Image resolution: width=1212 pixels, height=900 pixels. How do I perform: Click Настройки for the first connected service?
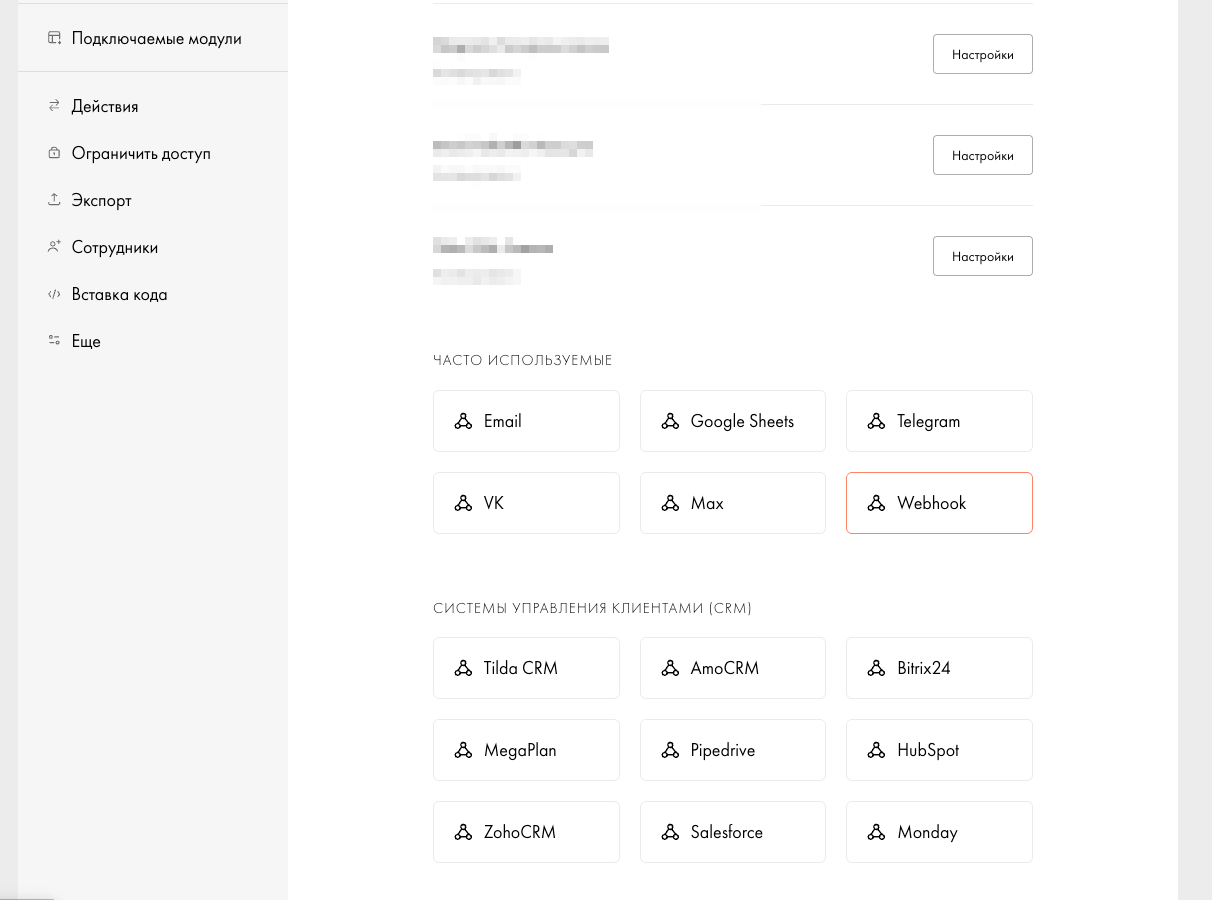point(982,54)
